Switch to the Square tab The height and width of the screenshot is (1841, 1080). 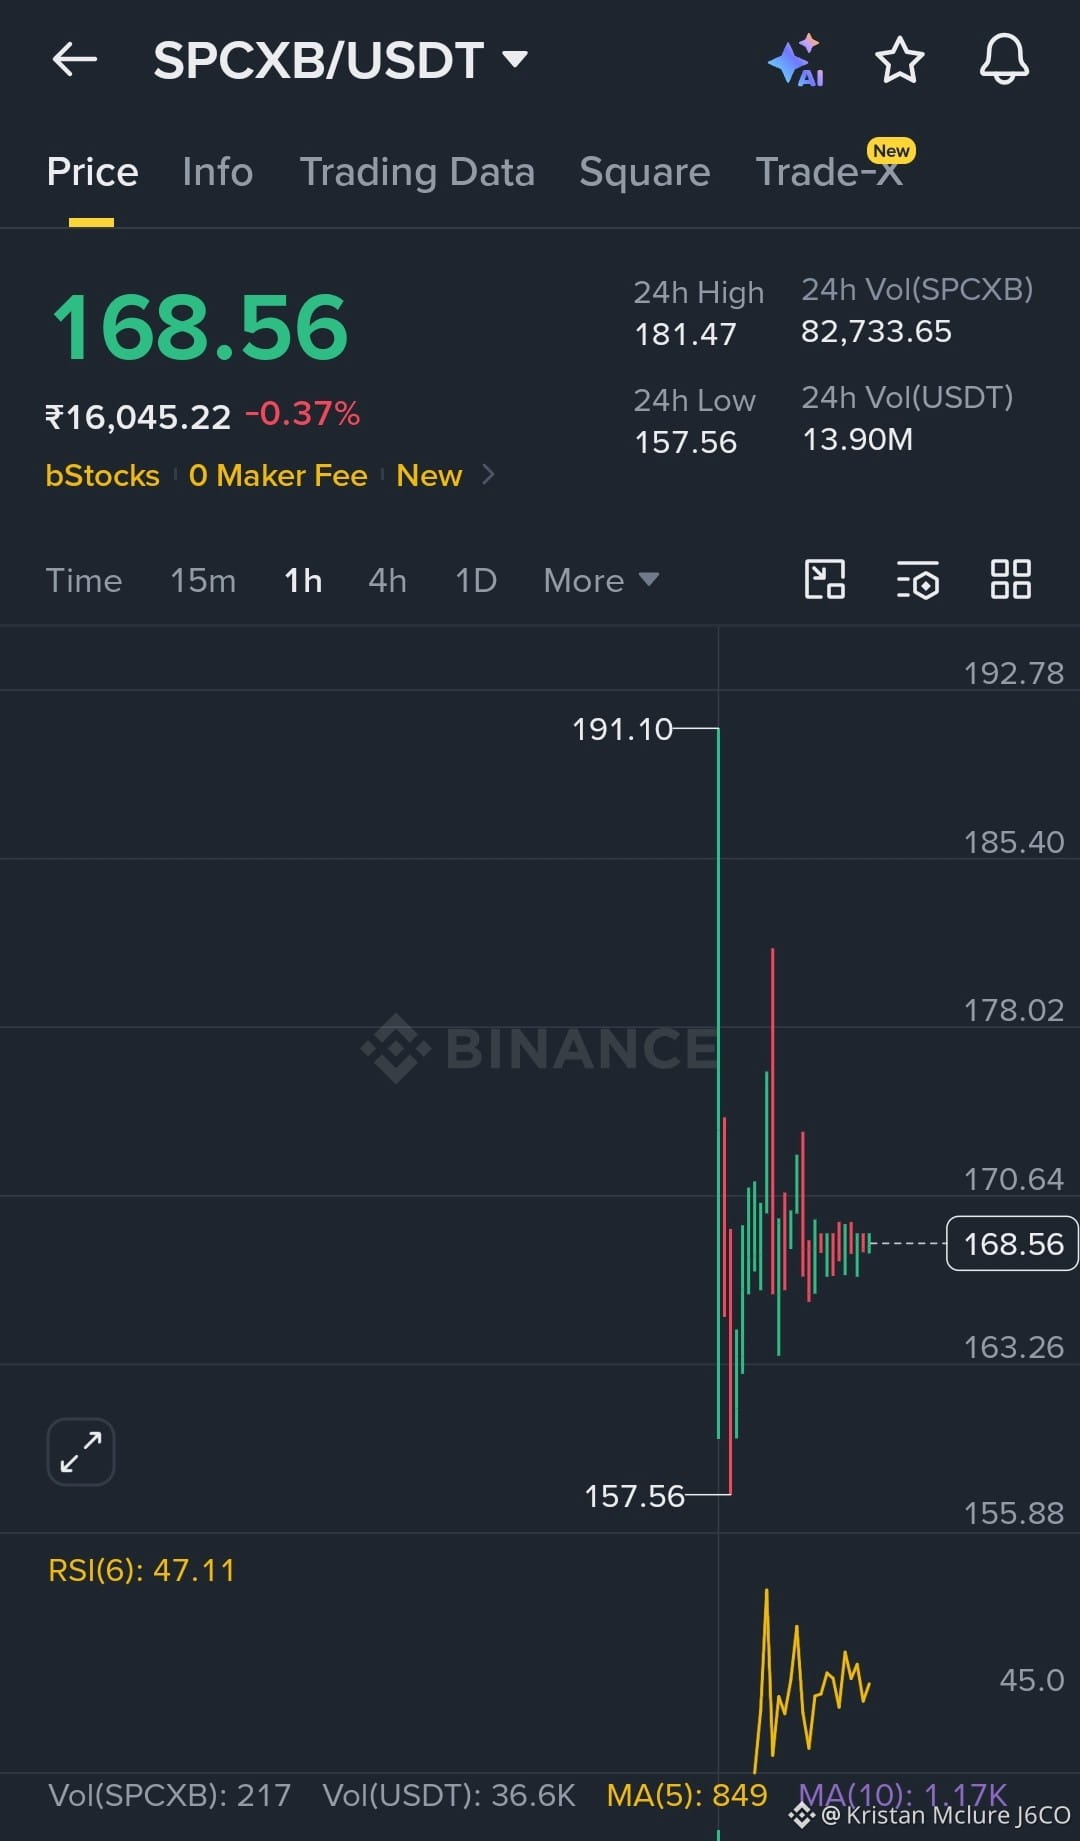tap(645, 172)
